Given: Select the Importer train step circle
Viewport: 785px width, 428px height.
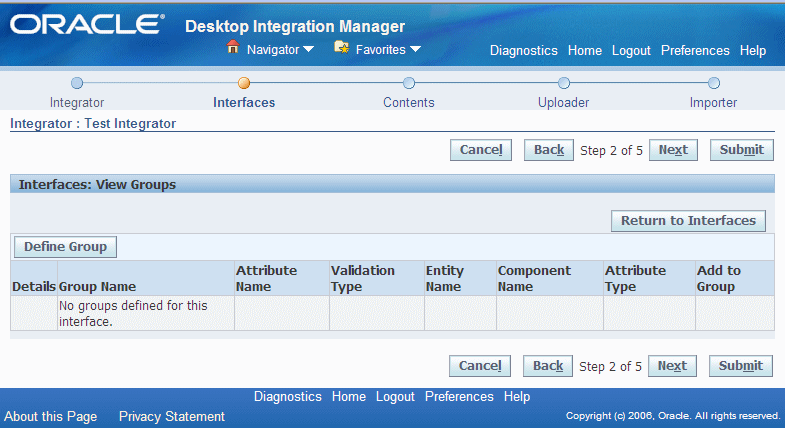Looking at the screenshot, I should point(713,83).
